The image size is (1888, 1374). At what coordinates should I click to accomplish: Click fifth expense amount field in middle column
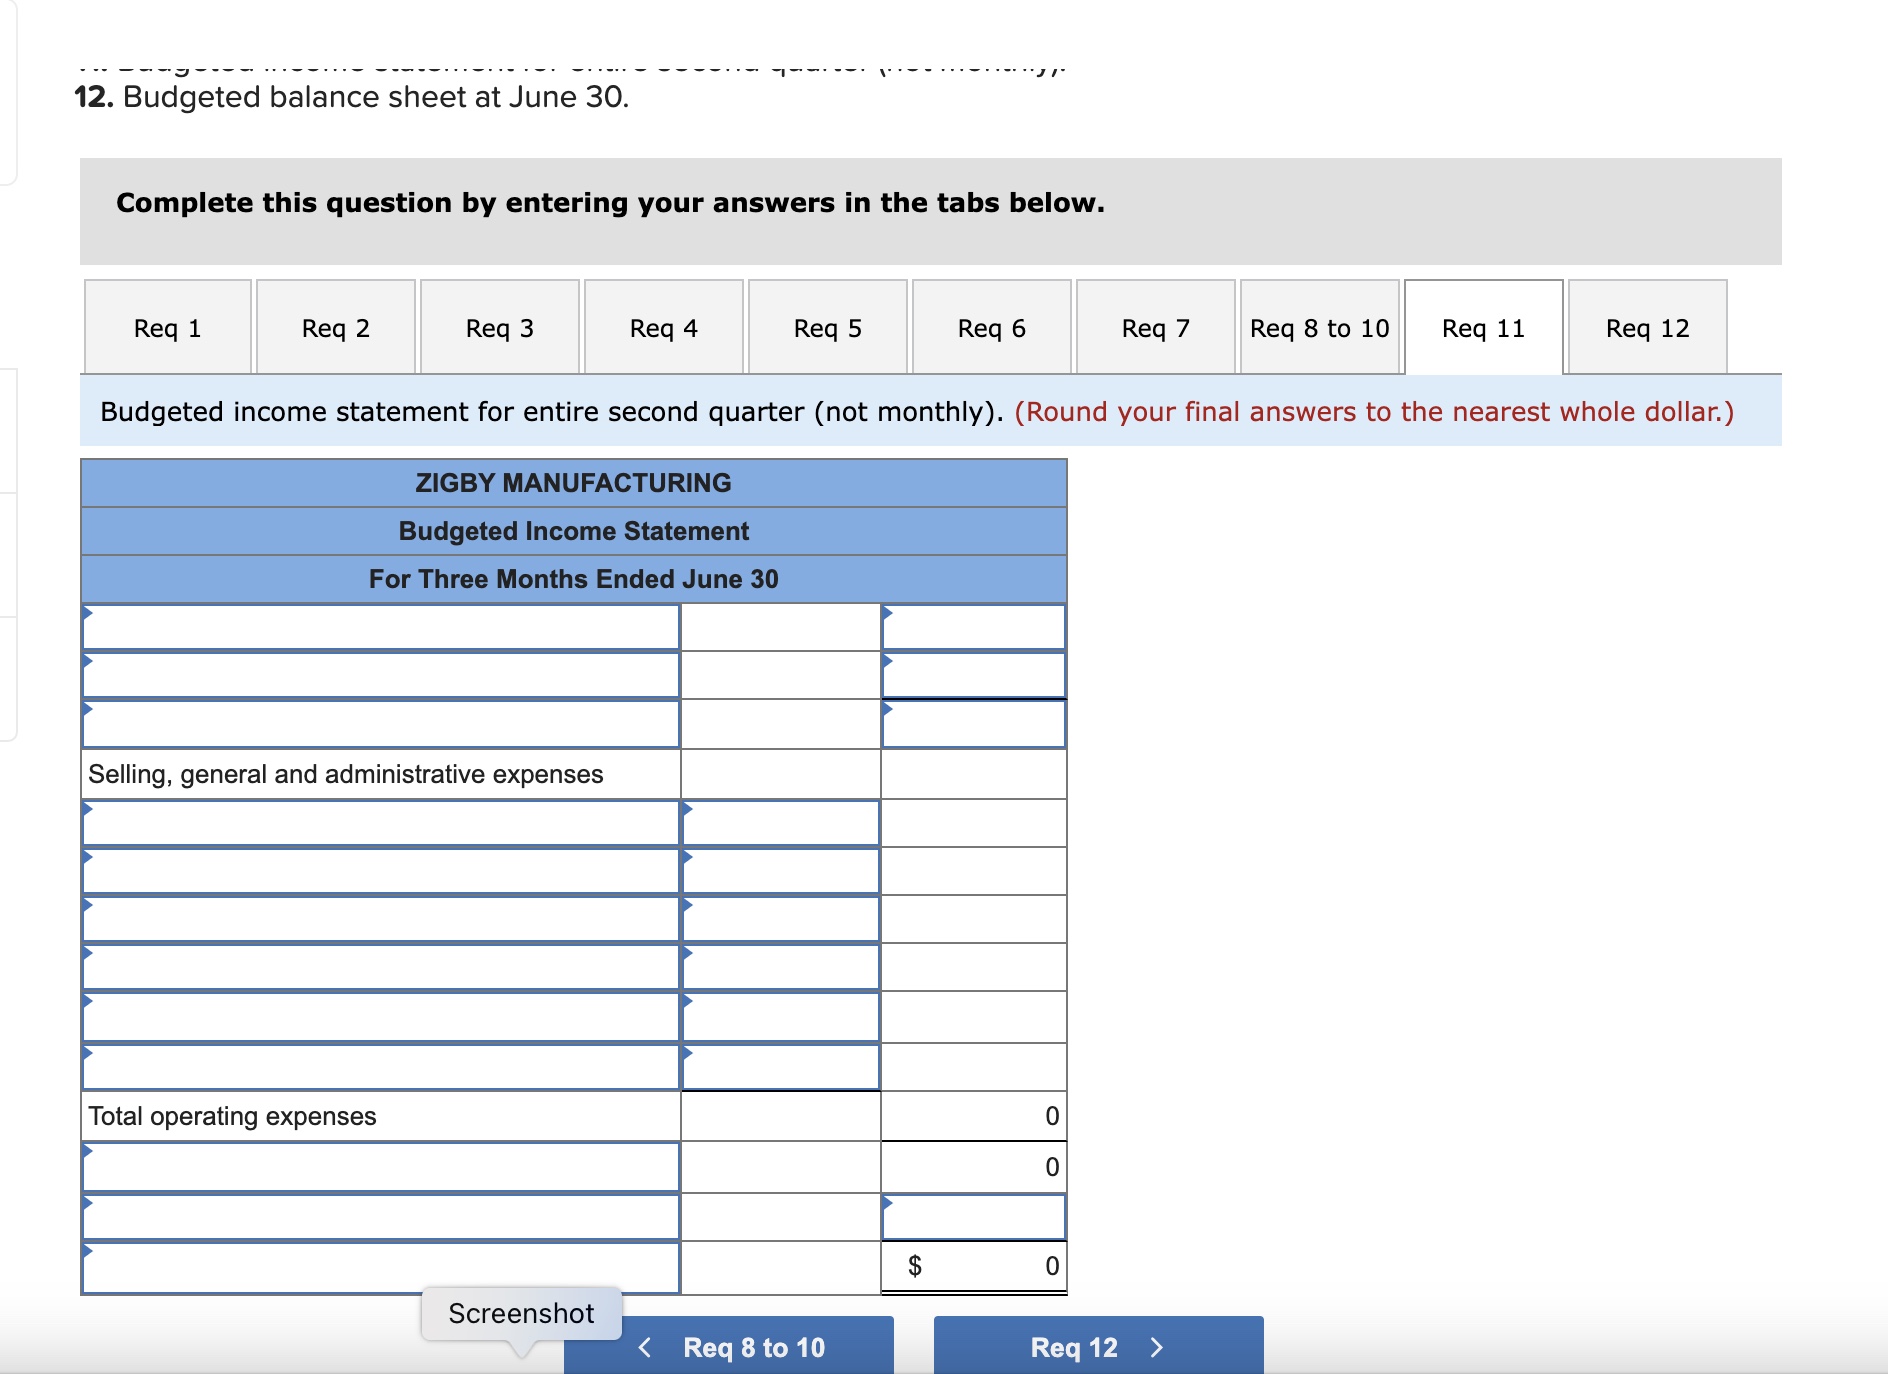click(781, 1017)
